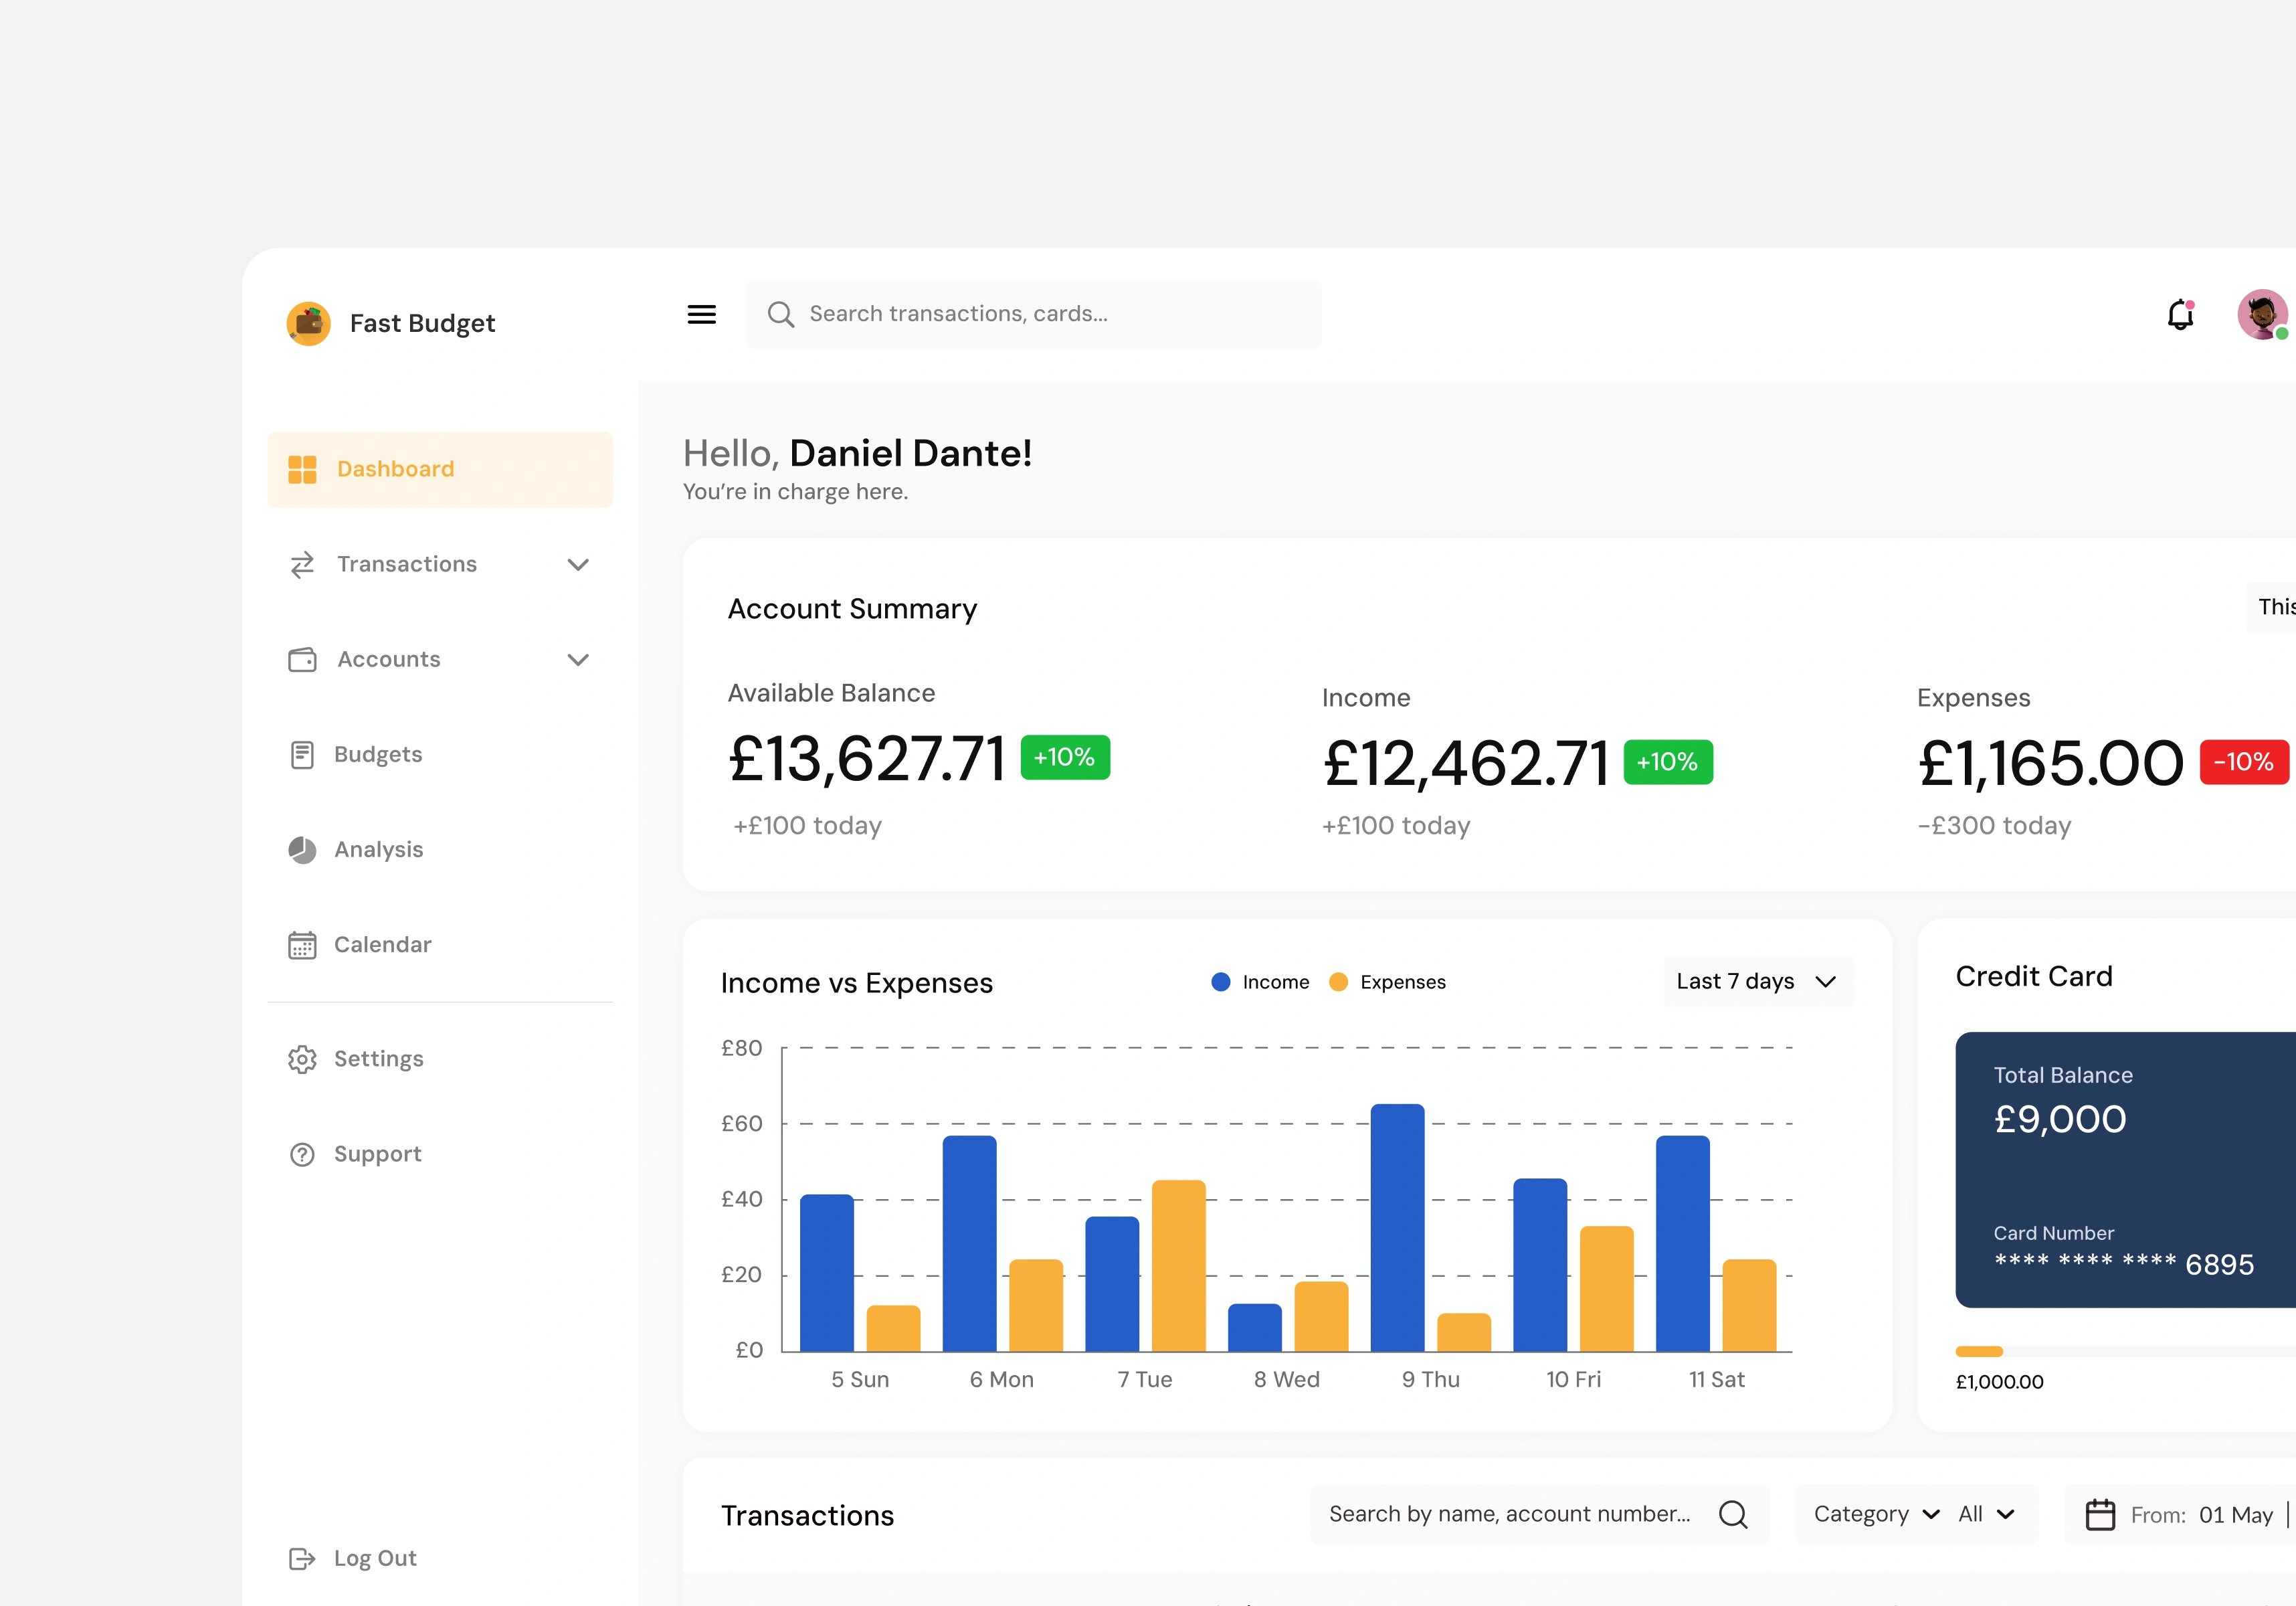Open the notifications bell
Image resolution: width=2296 pixels, height=1606 pixels.
coord(2180,315)
